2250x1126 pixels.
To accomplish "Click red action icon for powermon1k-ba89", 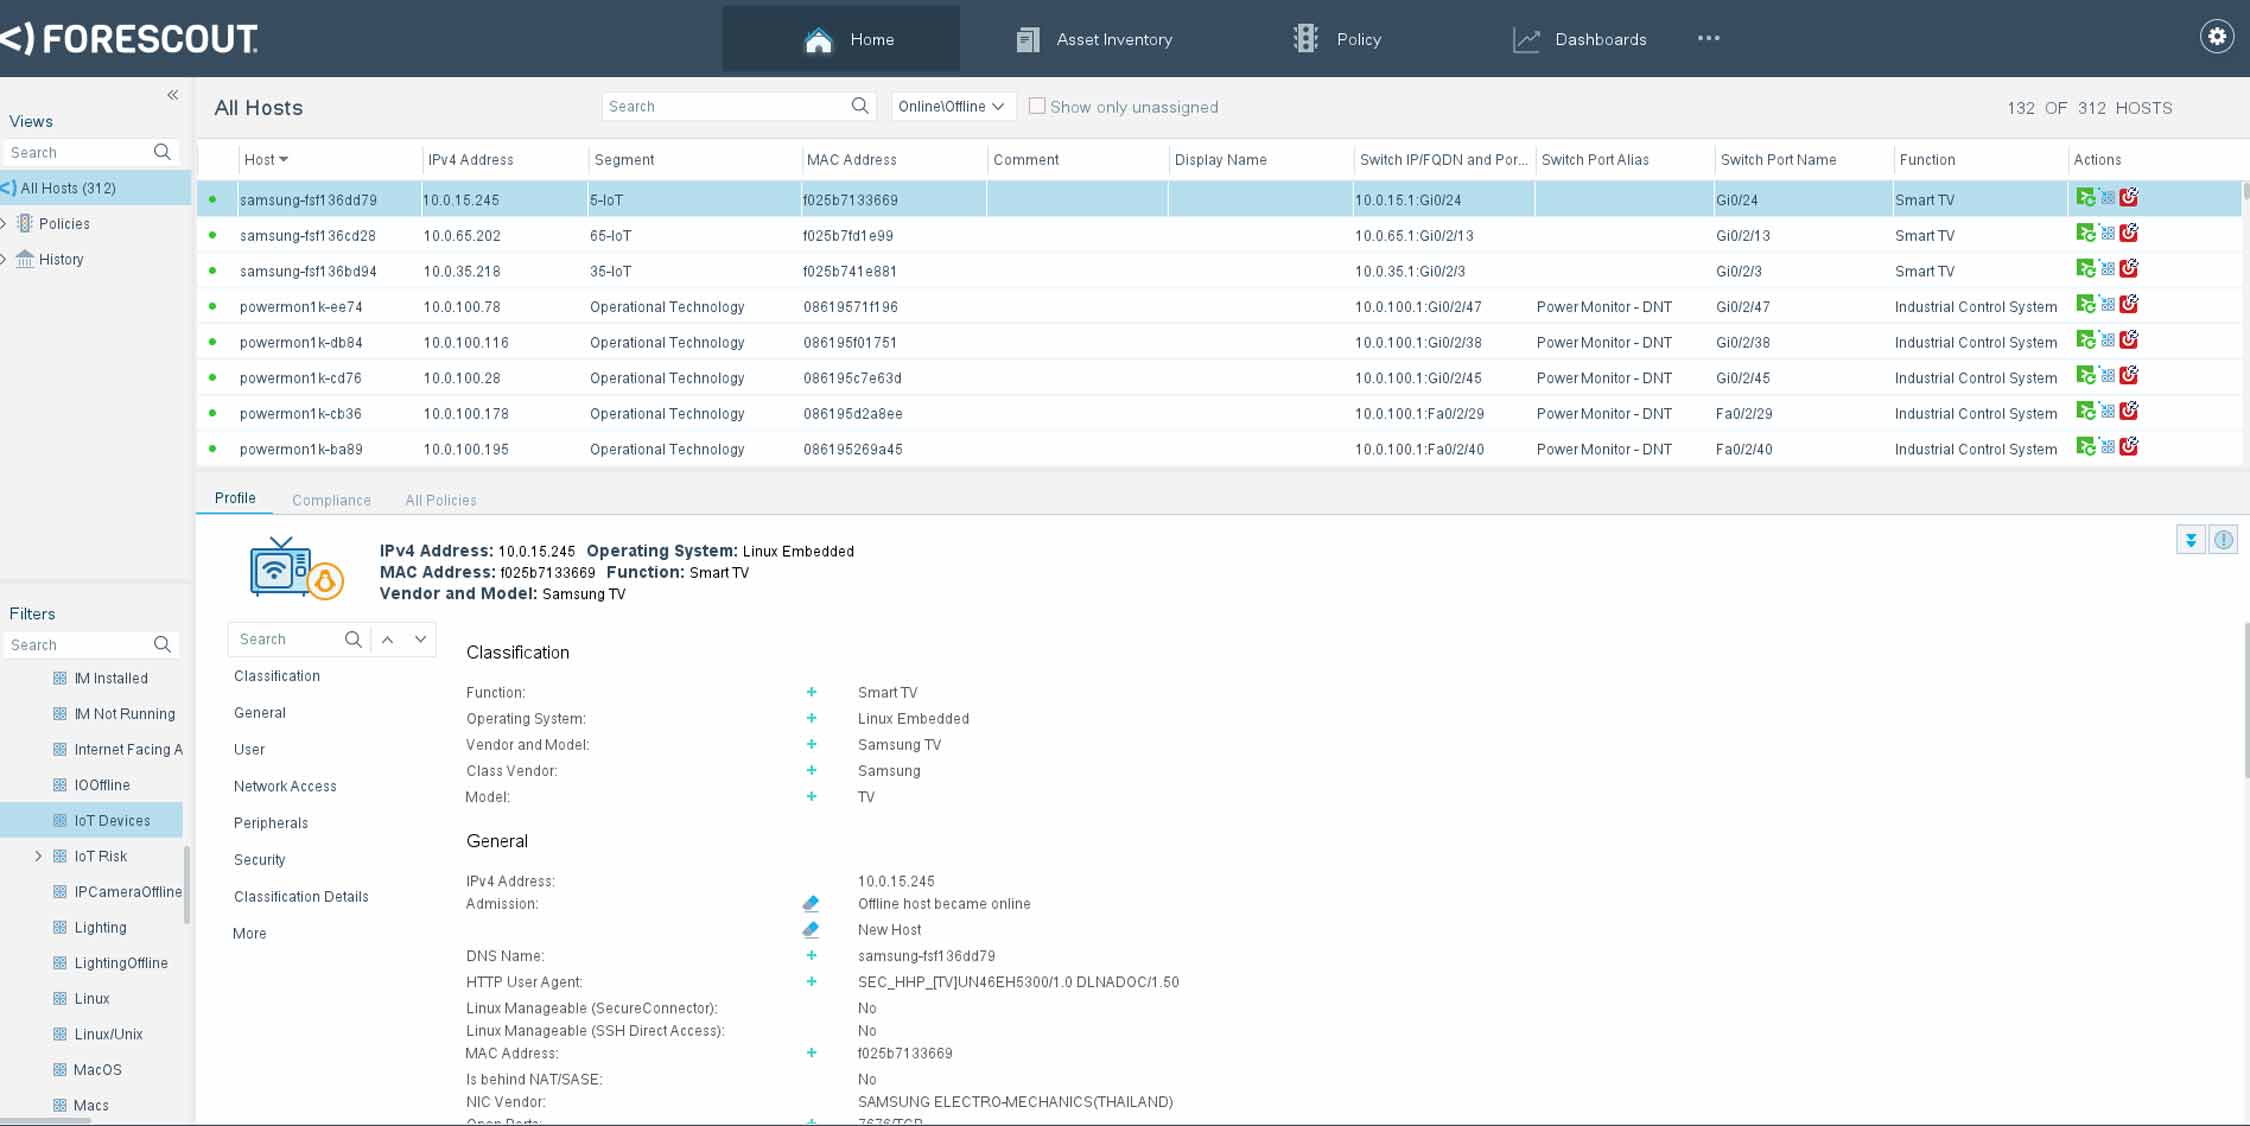I will pyautogui.click(x=2128, y=447).
